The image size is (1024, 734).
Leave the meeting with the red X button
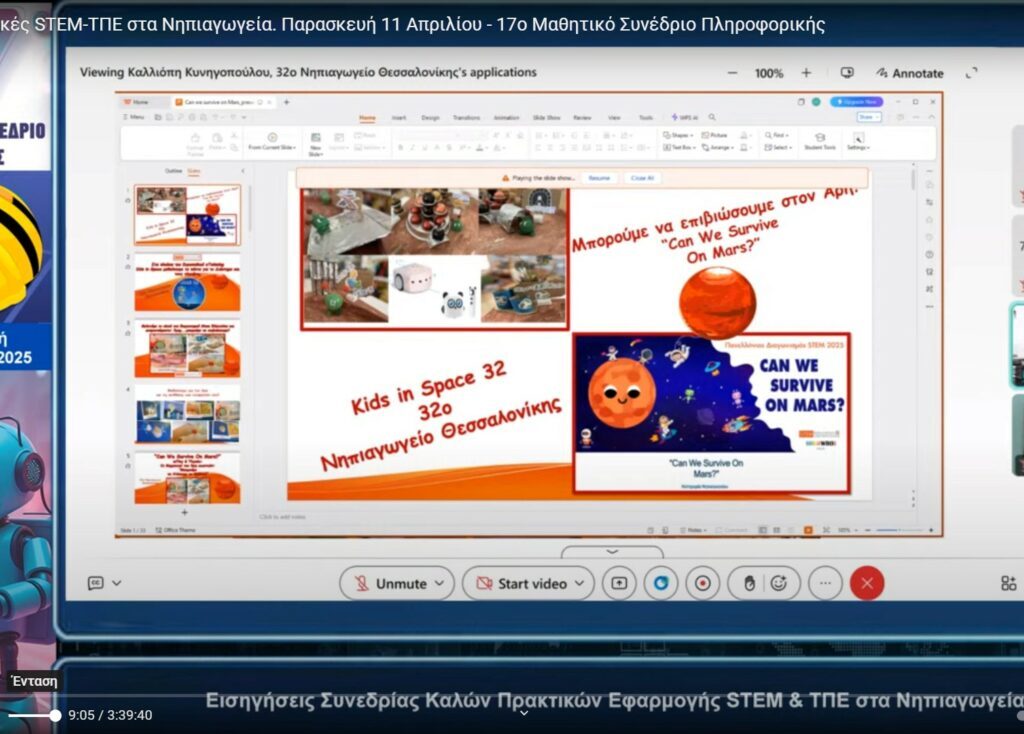point(867,583)
